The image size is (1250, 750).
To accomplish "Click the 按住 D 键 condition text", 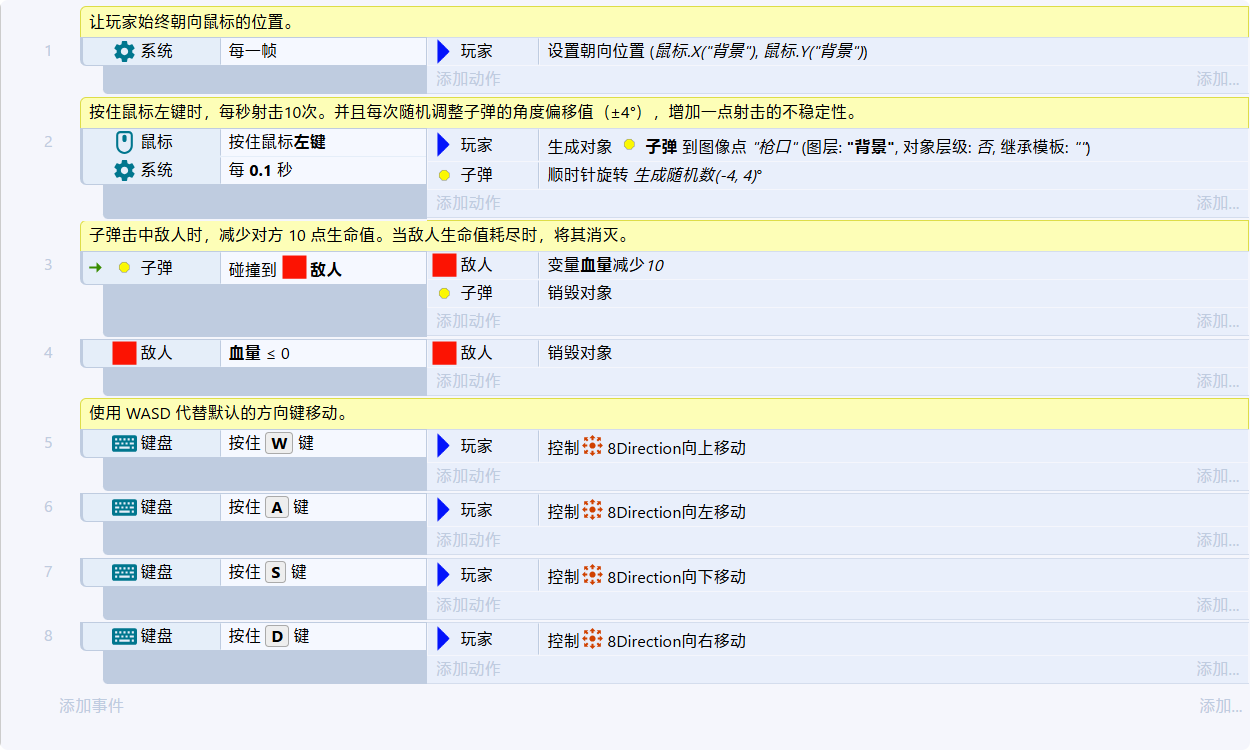I will coord(269,636).
